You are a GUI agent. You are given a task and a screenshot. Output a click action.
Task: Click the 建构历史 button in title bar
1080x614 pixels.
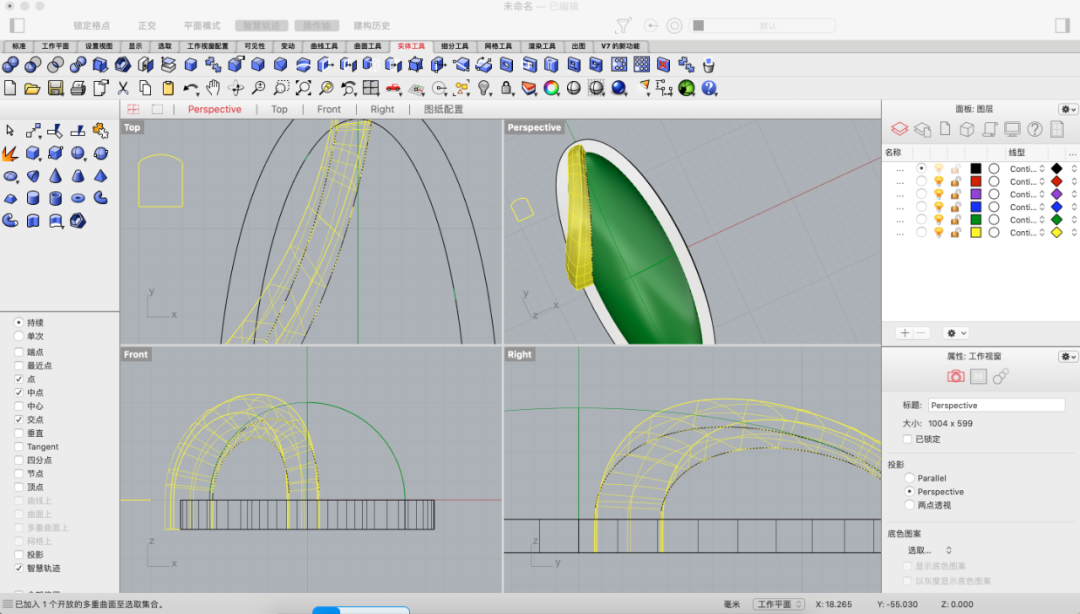[x=372, y=25]
